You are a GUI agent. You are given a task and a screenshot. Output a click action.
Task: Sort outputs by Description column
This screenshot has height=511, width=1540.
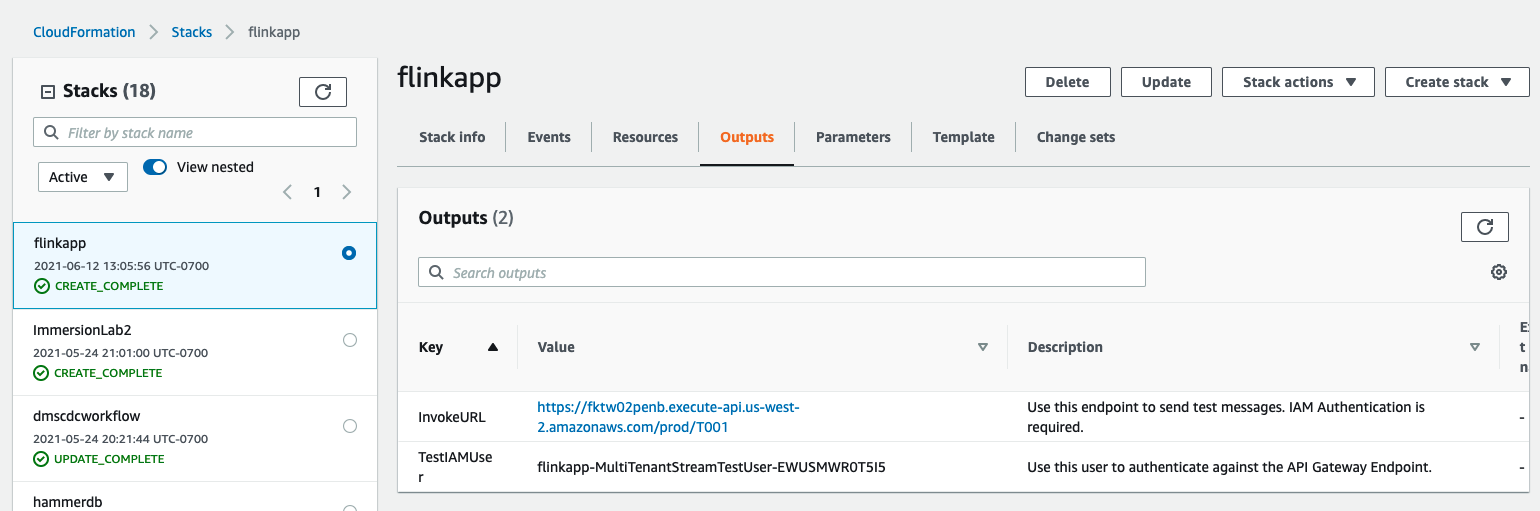pos(1474,347)
